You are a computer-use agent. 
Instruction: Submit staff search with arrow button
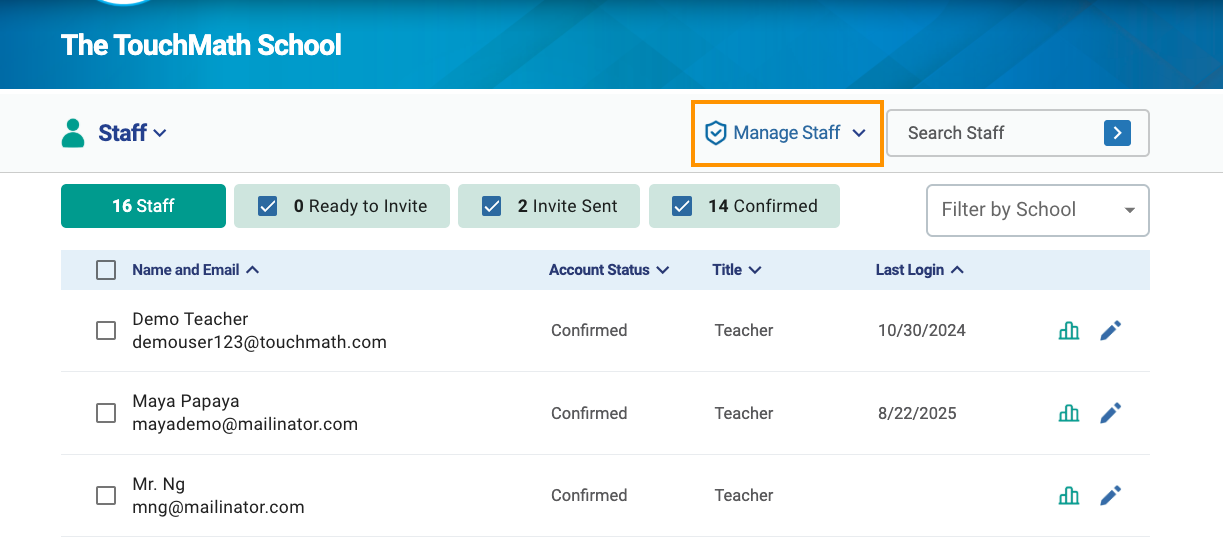1117,133
